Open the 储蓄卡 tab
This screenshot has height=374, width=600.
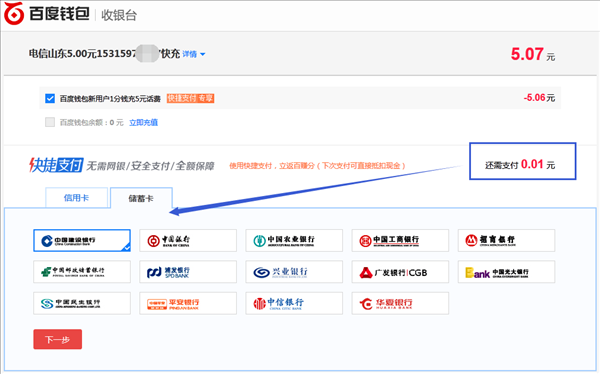[x=141, y=198]
